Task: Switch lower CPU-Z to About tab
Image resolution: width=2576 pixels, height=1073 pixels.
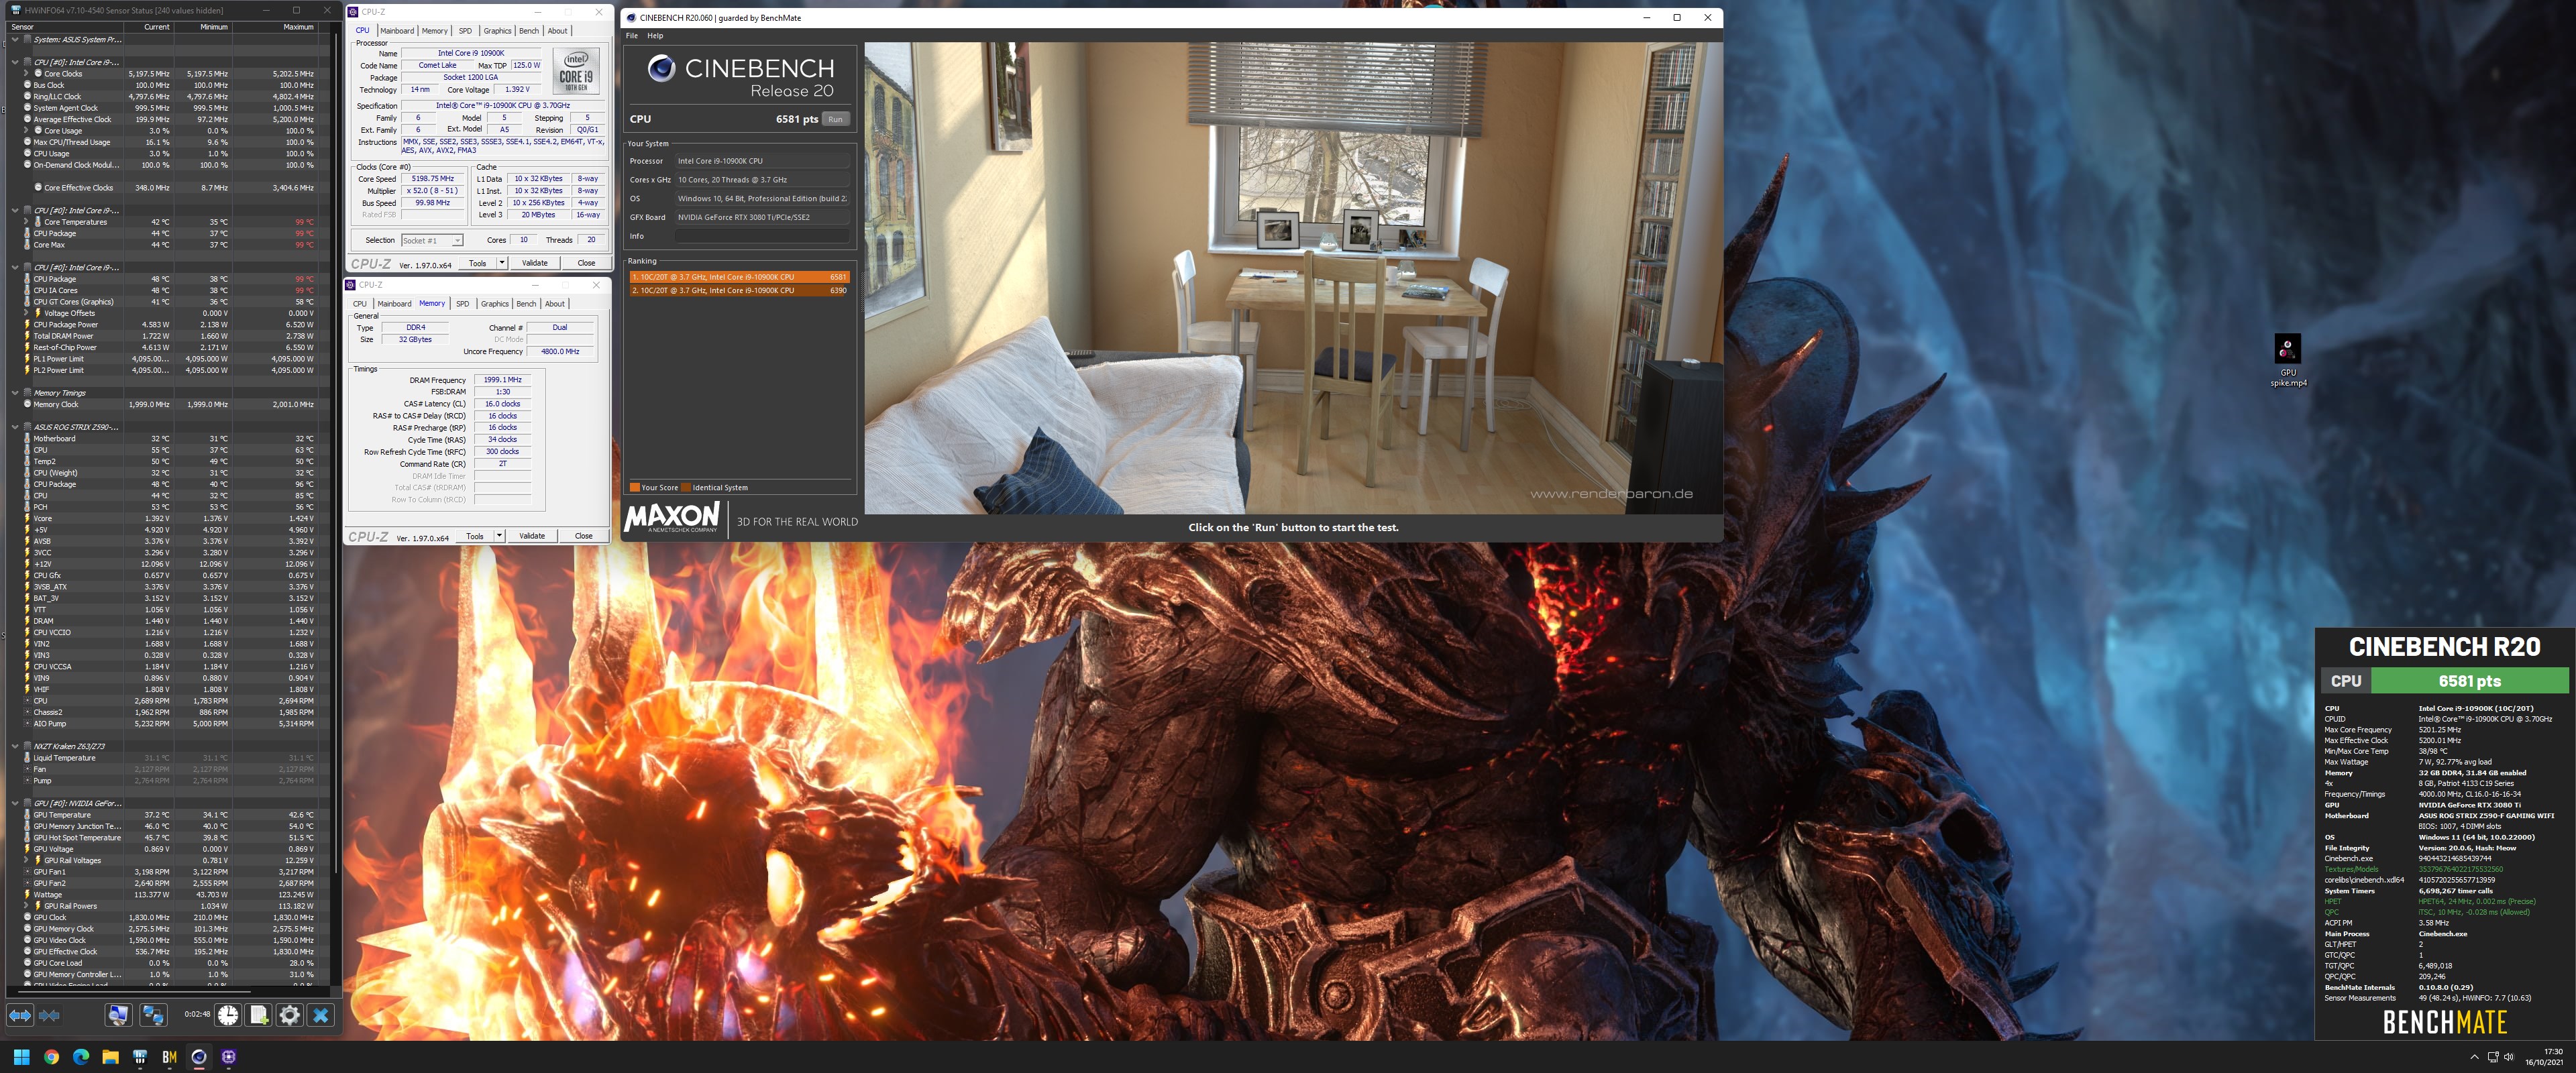Action: coord(554,303)
